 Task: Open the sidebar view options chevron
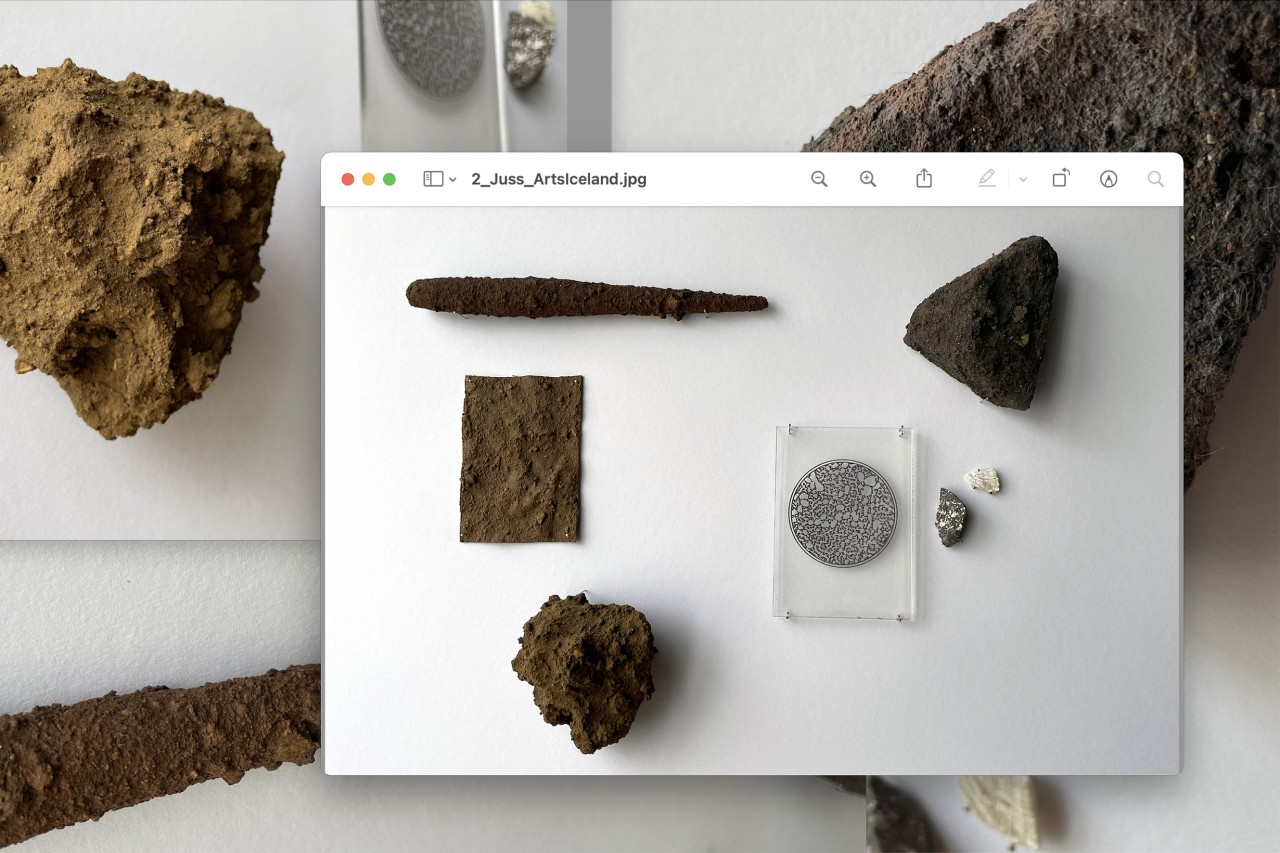point(453,180)
